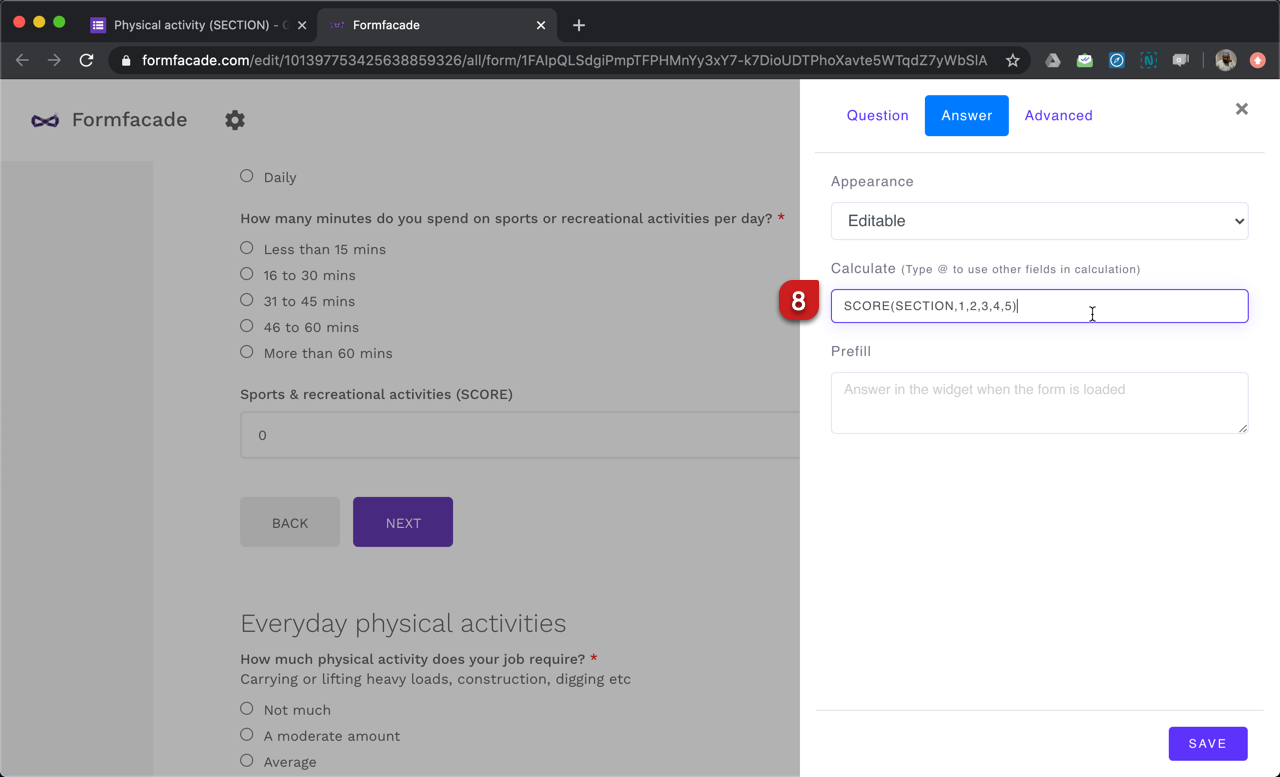Click the SAVE button
Screen dimensions: 1280x777
[x=1208, y=743]
